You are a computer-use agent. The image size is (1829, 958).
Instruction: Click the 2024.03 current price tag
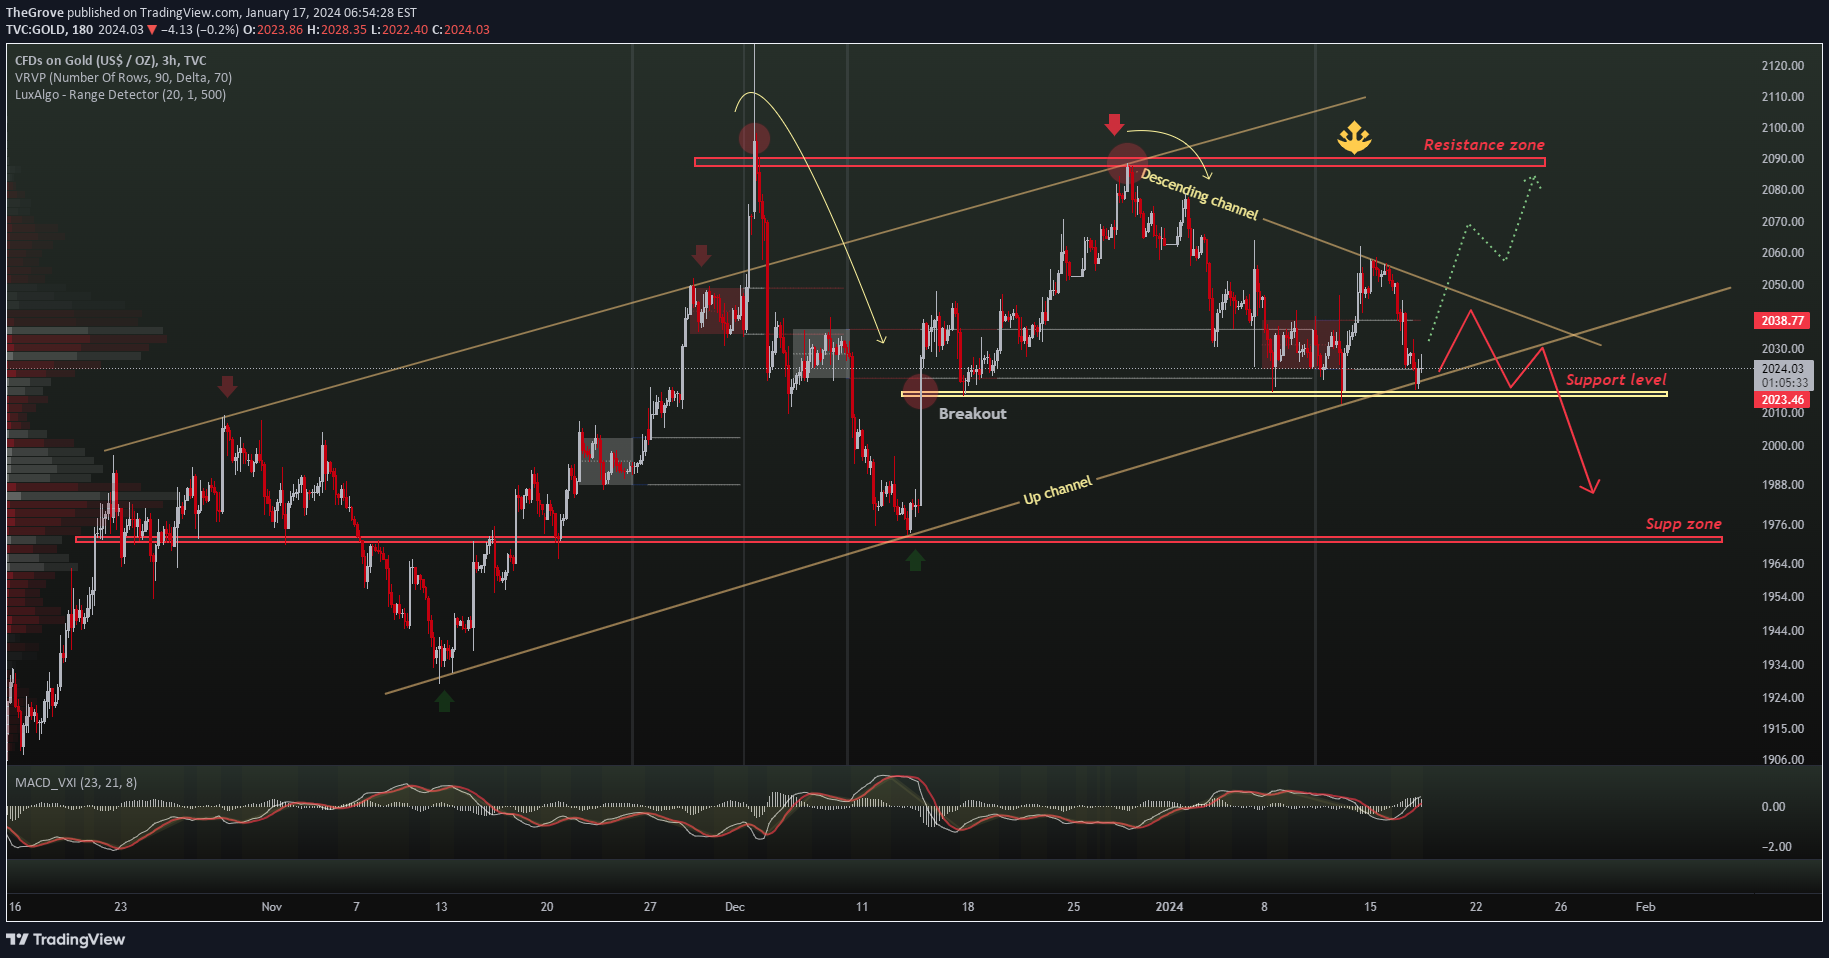1783,369
